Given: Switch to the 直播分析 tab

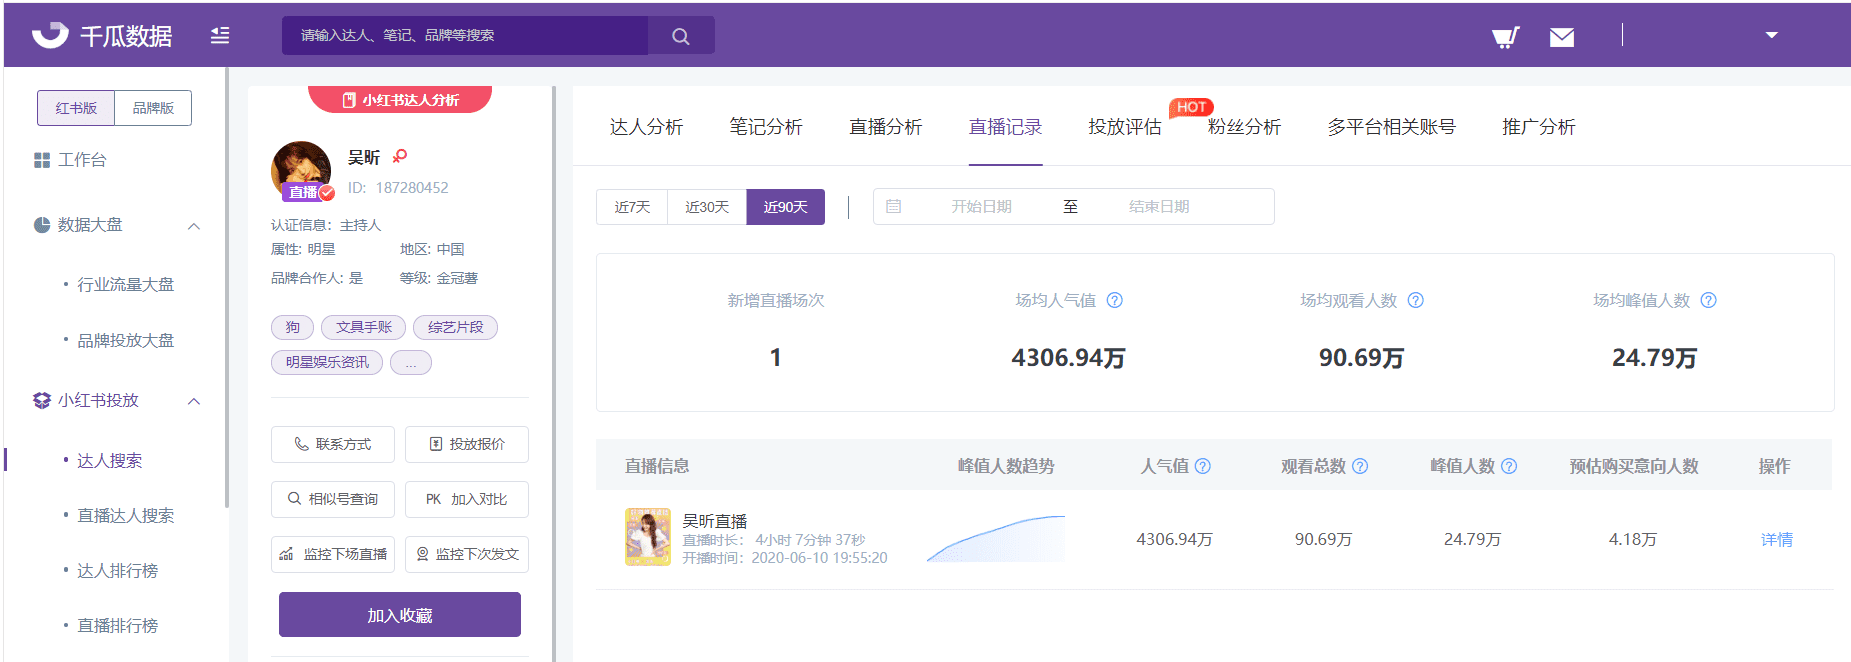Looking at the screenshot, I should 886,127.
